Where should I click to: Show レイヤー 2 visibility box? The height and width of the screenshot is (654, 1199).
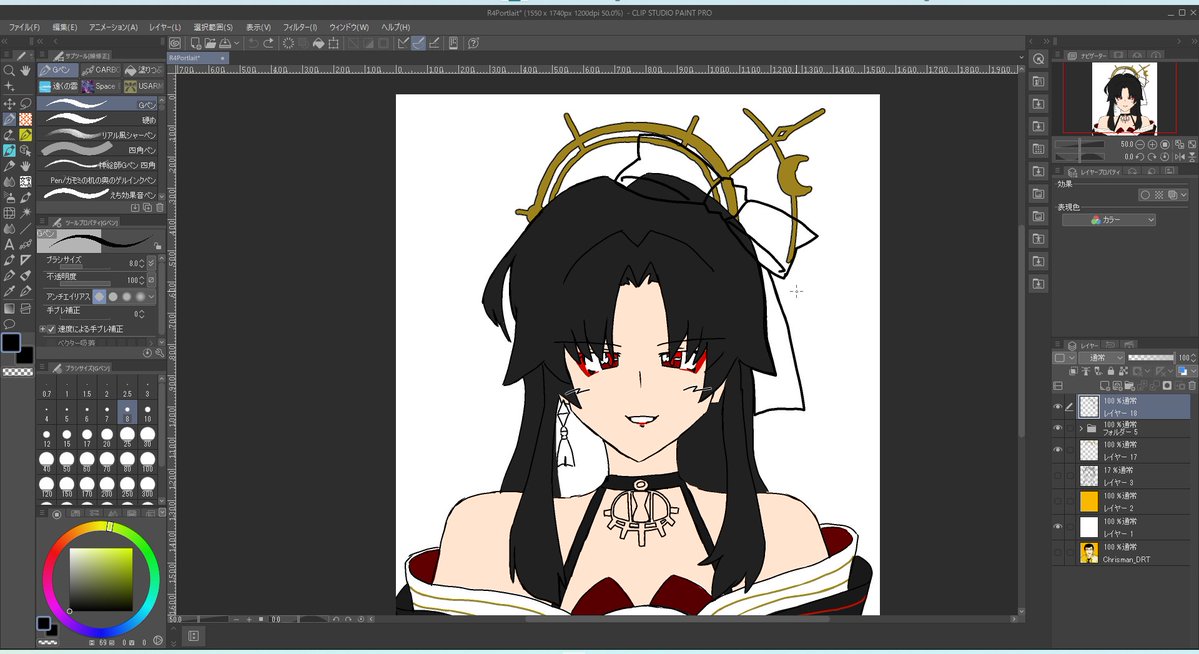click(x=1058, y=501)
